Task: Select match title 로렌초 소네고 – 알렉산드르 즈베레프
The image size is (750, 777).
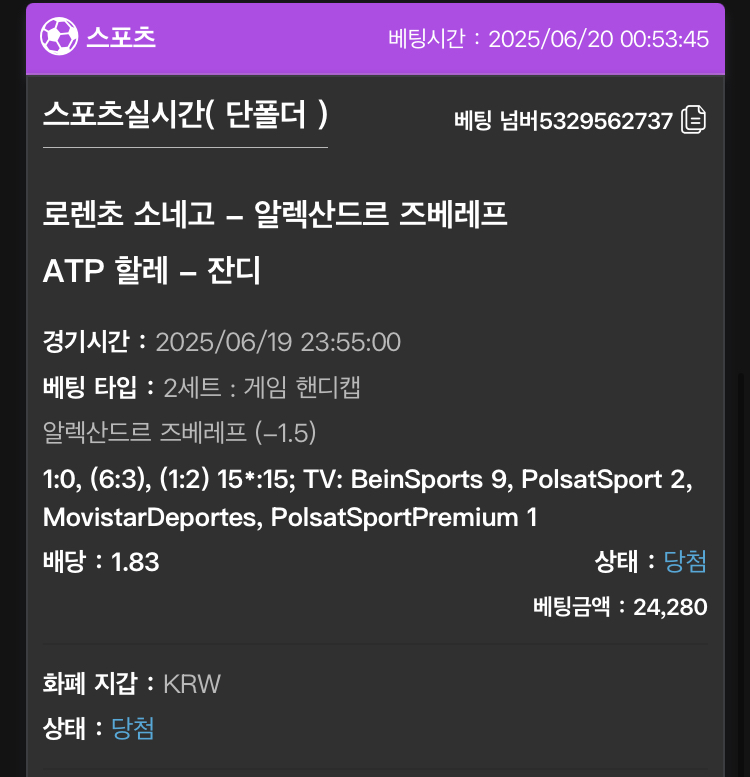Action: click(x=275, y=214)
